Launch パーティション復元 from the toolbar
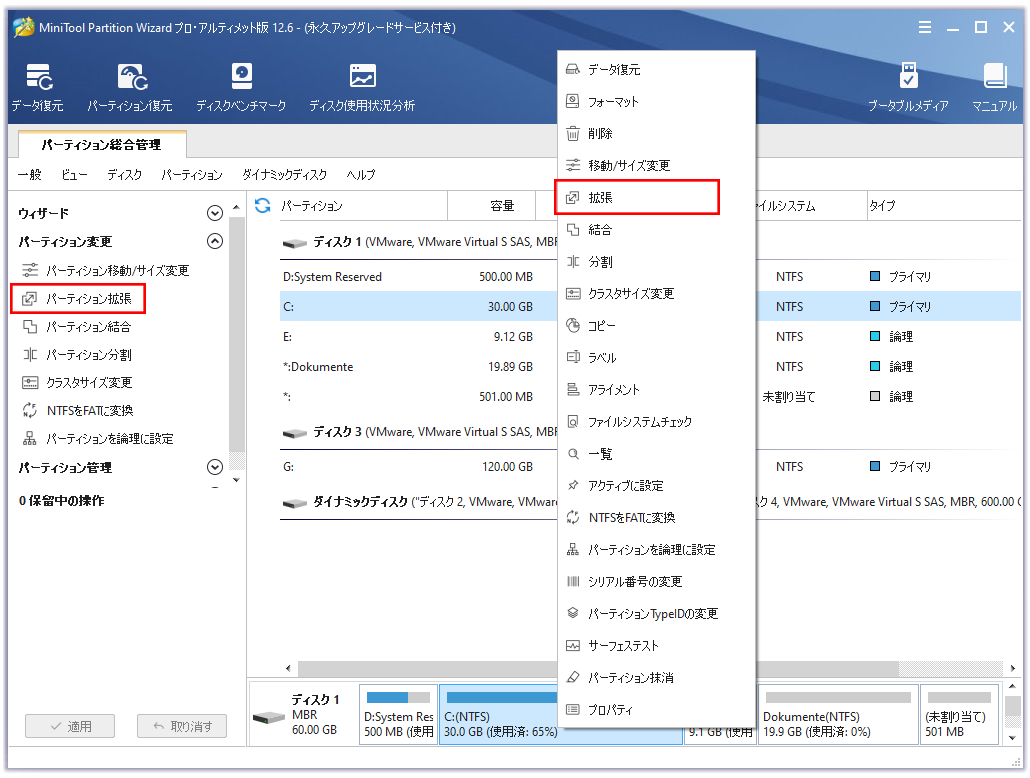The image size is (1030, 778). 129,86
